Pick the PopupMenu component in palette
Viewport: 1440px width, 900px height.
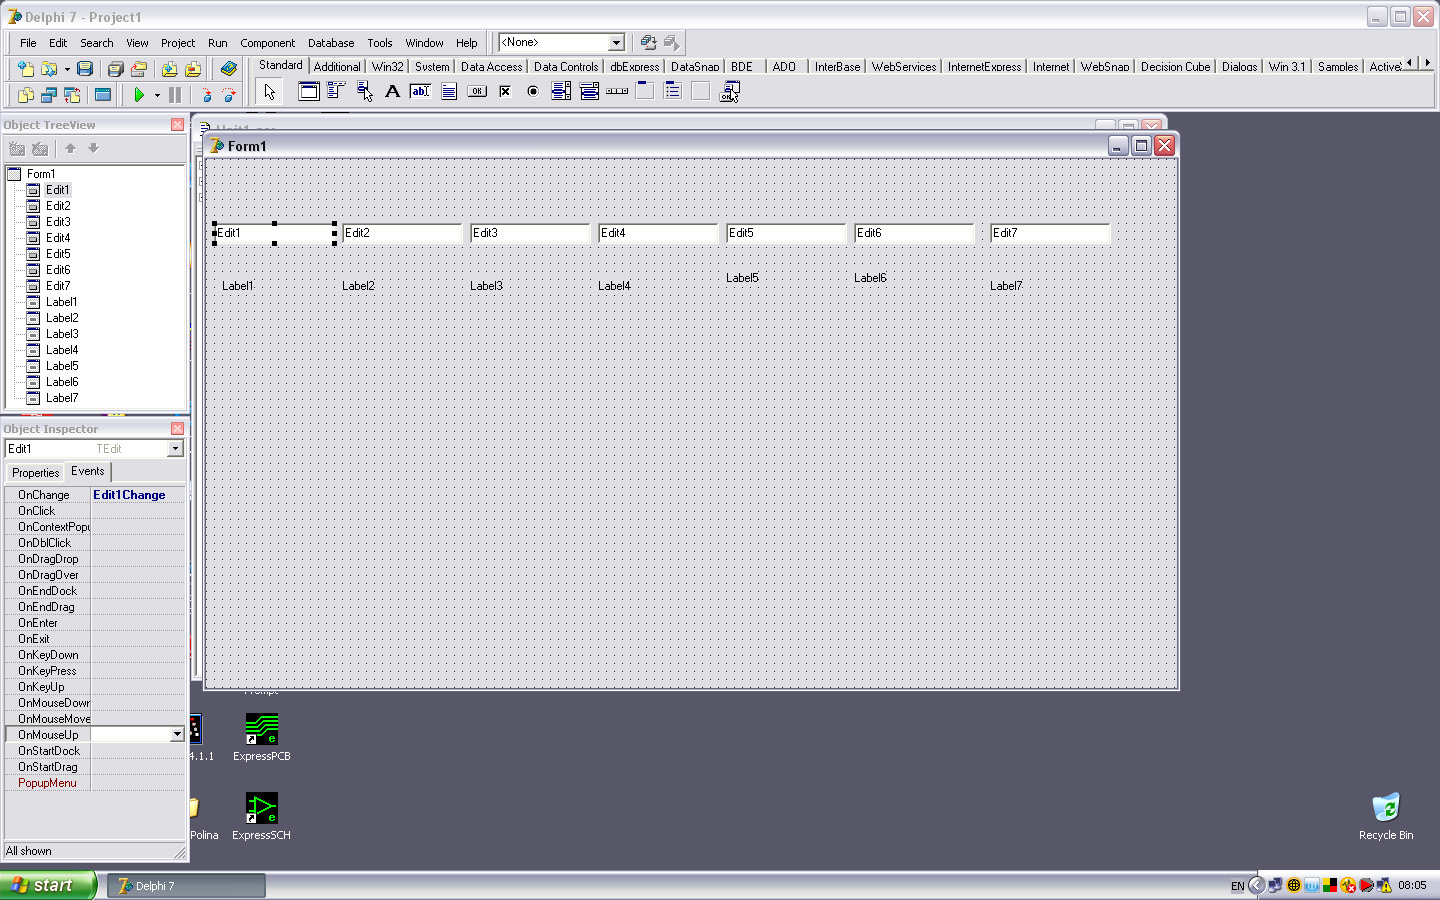point(365,91)
